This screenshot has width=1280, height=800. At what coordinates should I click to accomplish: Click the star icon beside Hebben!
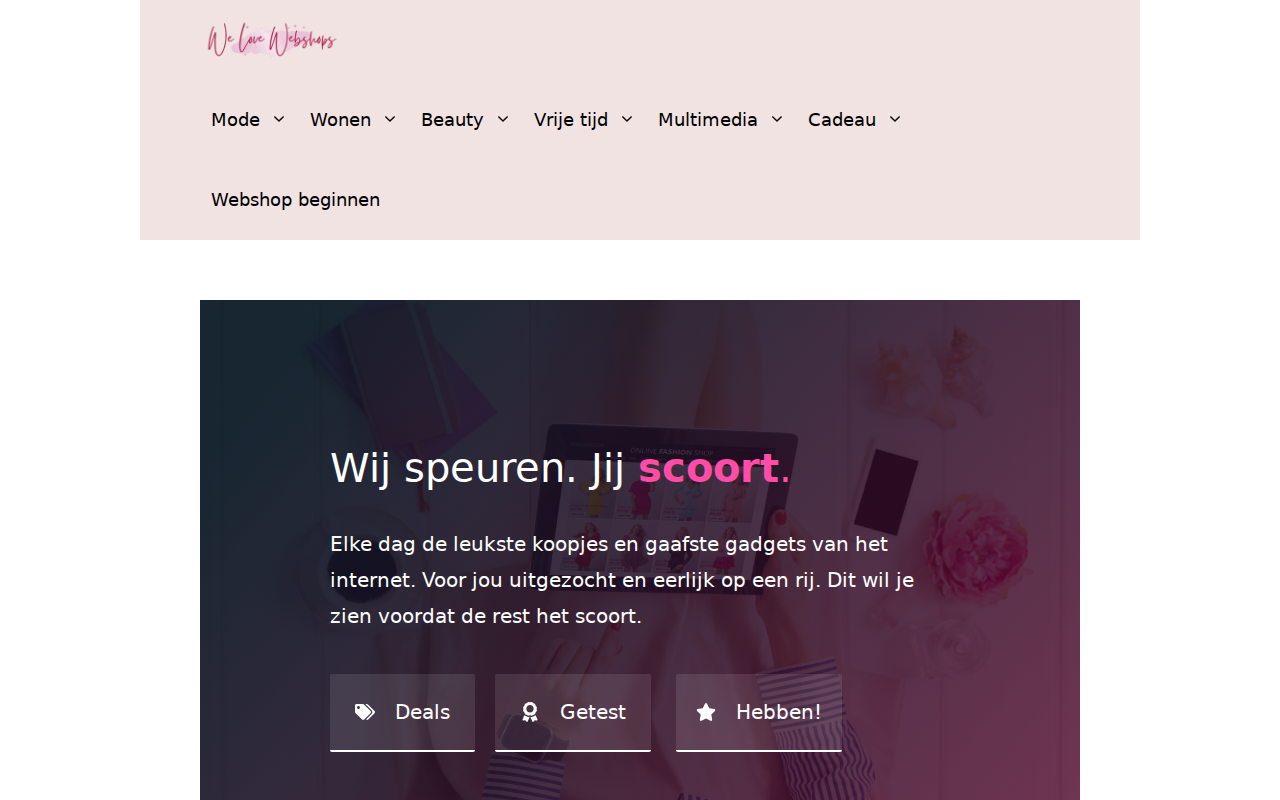pyautogui.click(x=706, y=712)
